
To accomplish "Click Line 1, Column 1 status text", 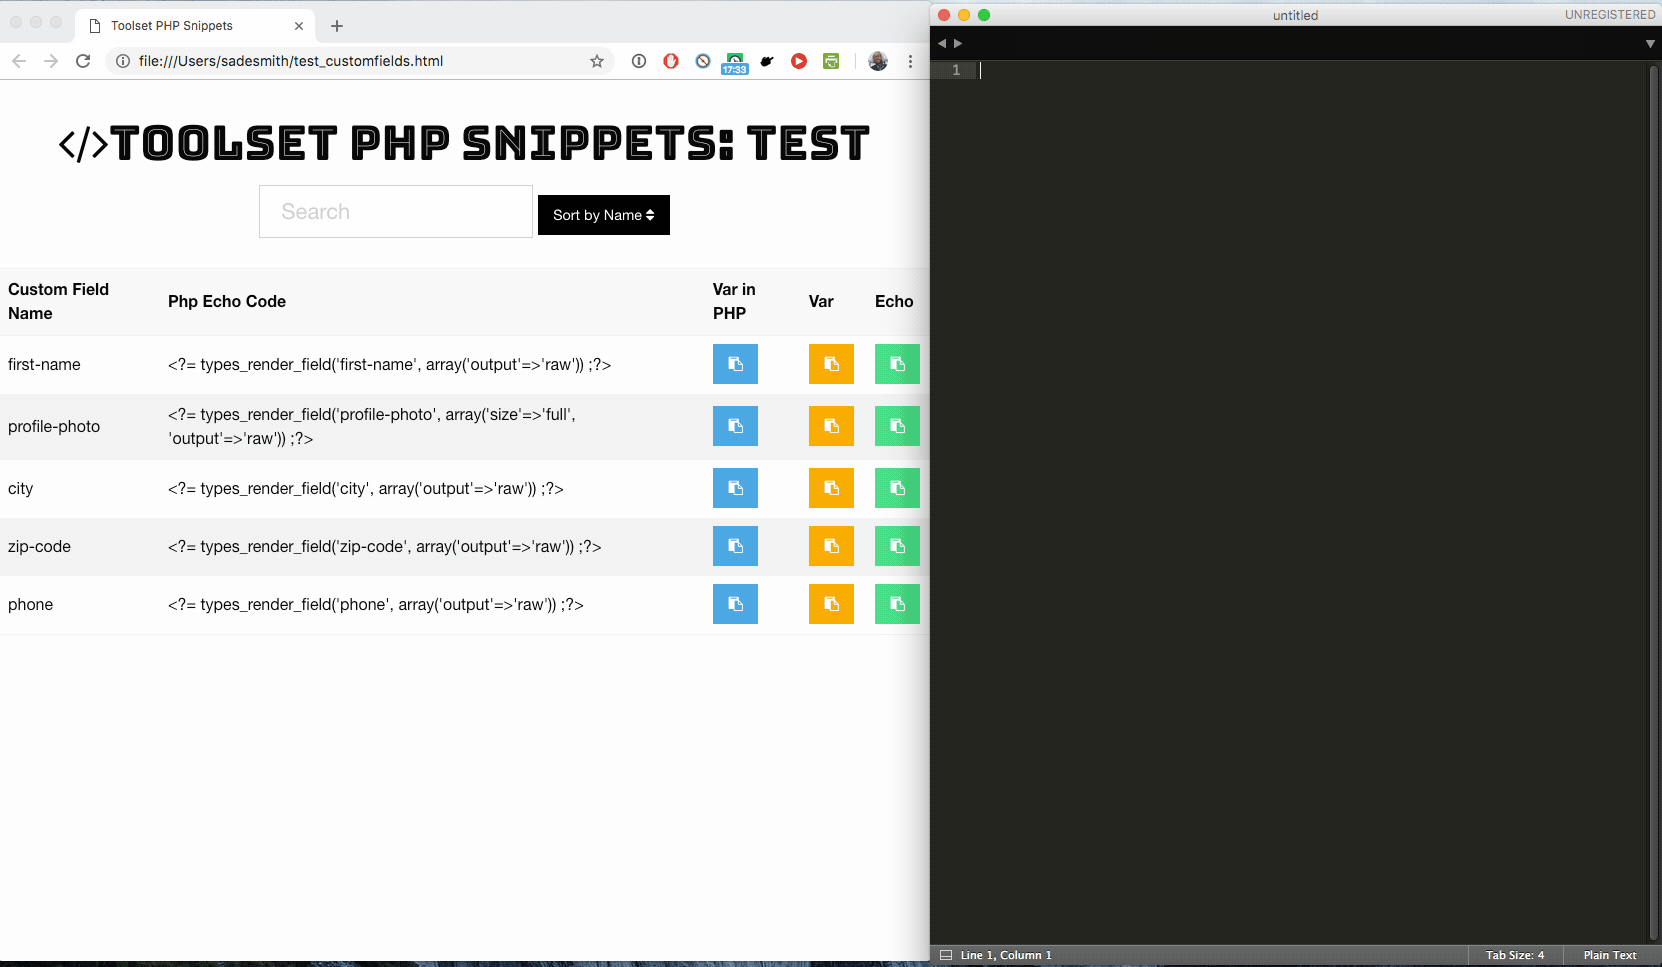I will 1006,955.
